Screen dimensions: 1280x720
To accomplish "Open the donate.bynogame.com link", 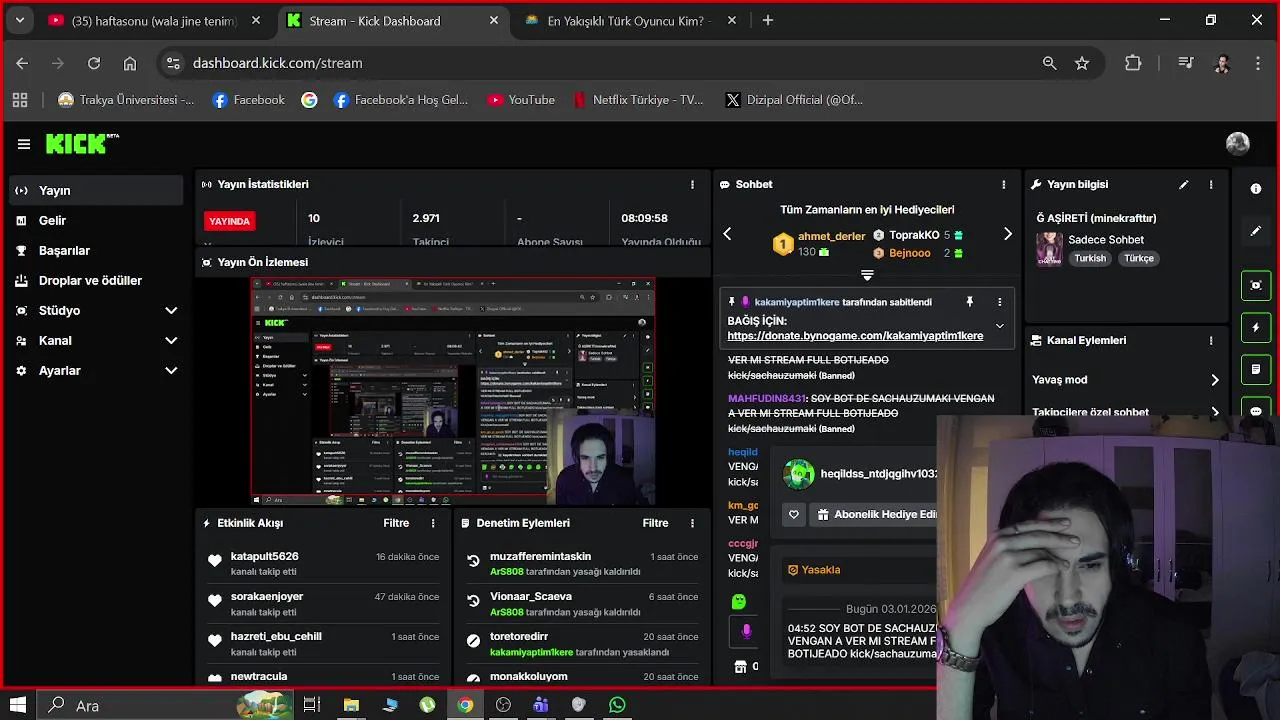I will click(x=855, y=336).
